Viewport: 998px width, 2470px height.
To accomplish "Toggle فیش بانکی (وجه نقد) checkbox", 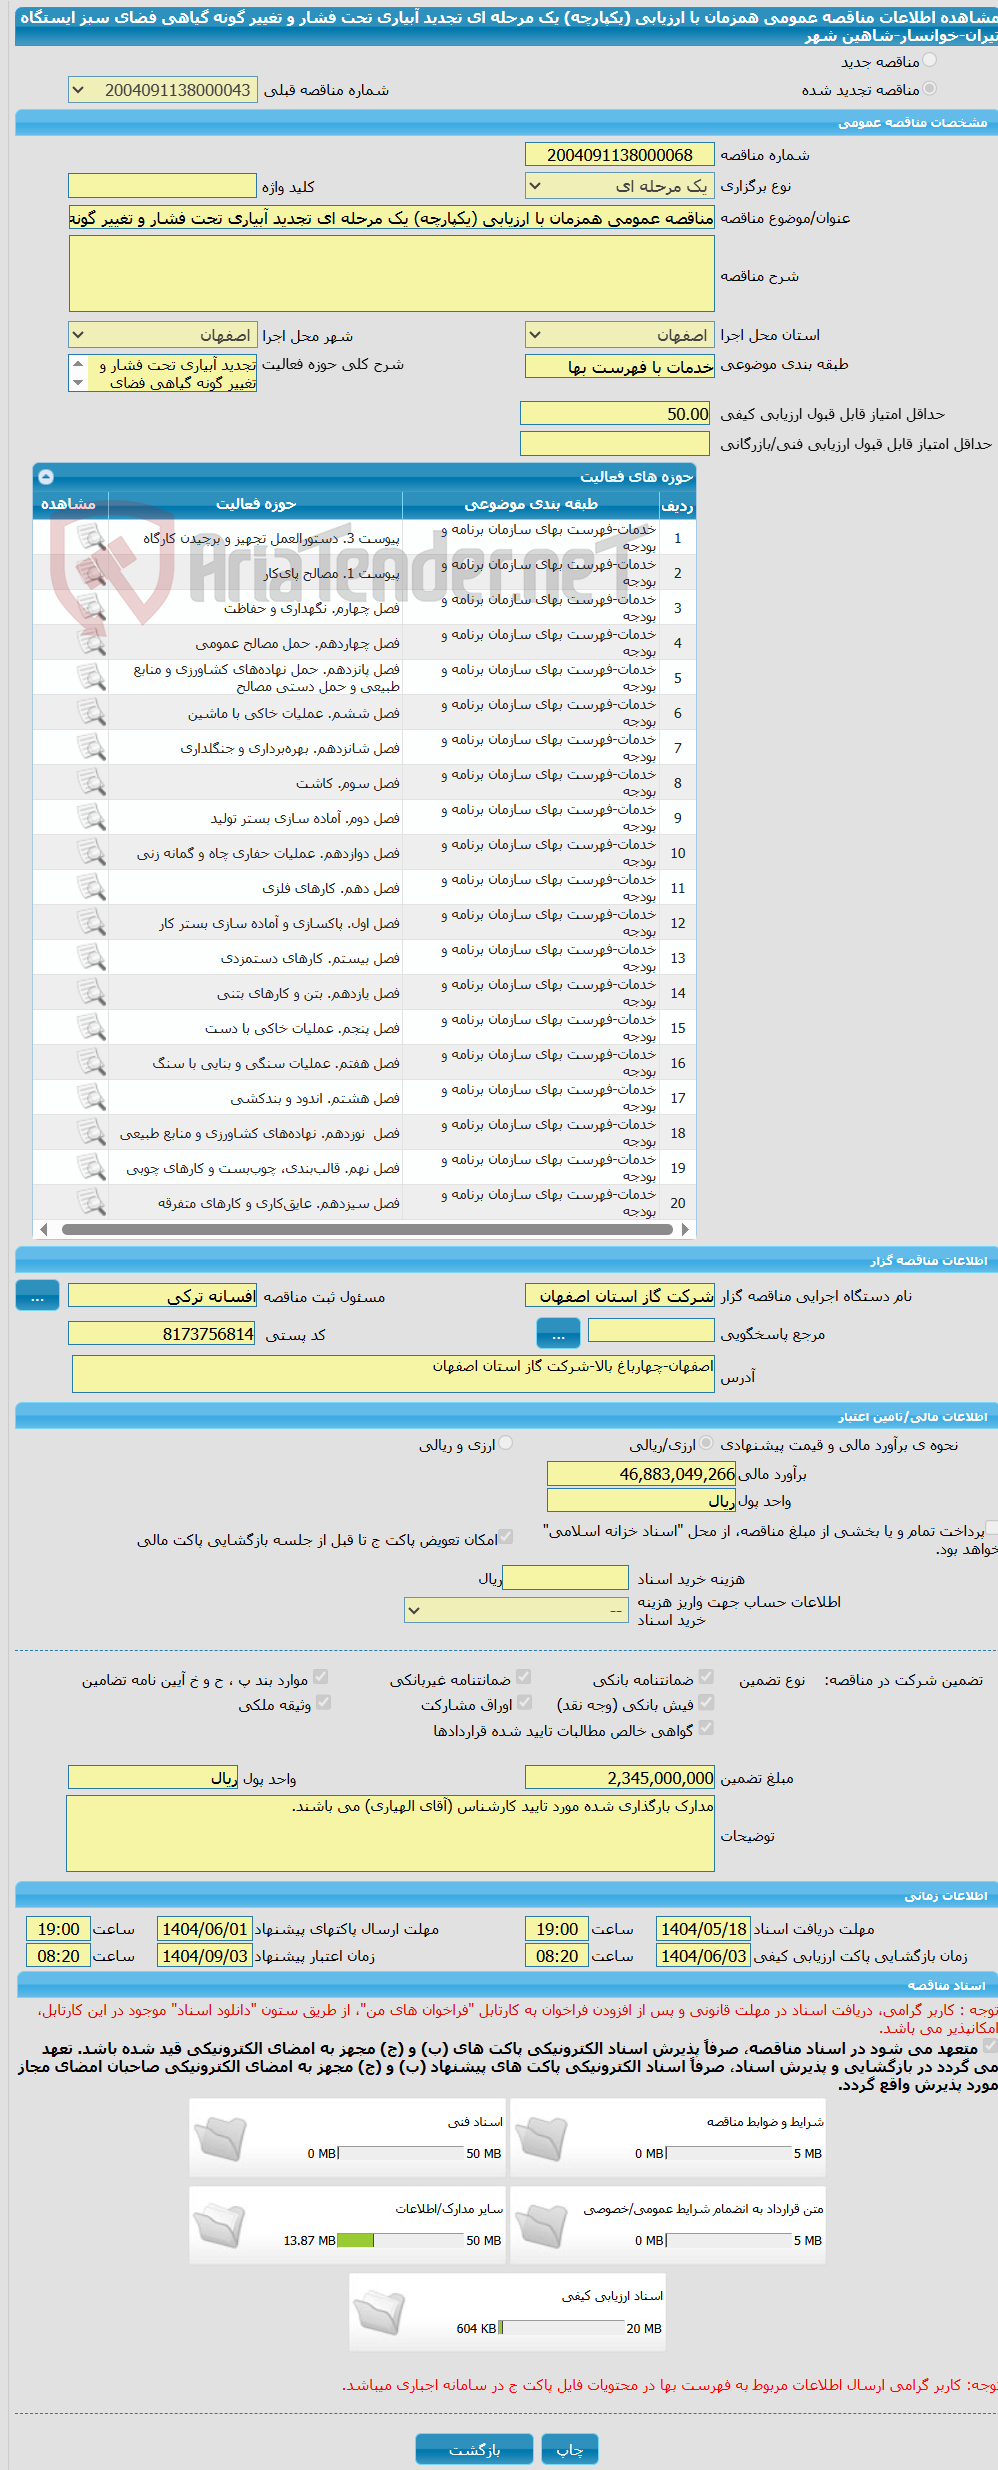I will click(x=706, y=1702).
